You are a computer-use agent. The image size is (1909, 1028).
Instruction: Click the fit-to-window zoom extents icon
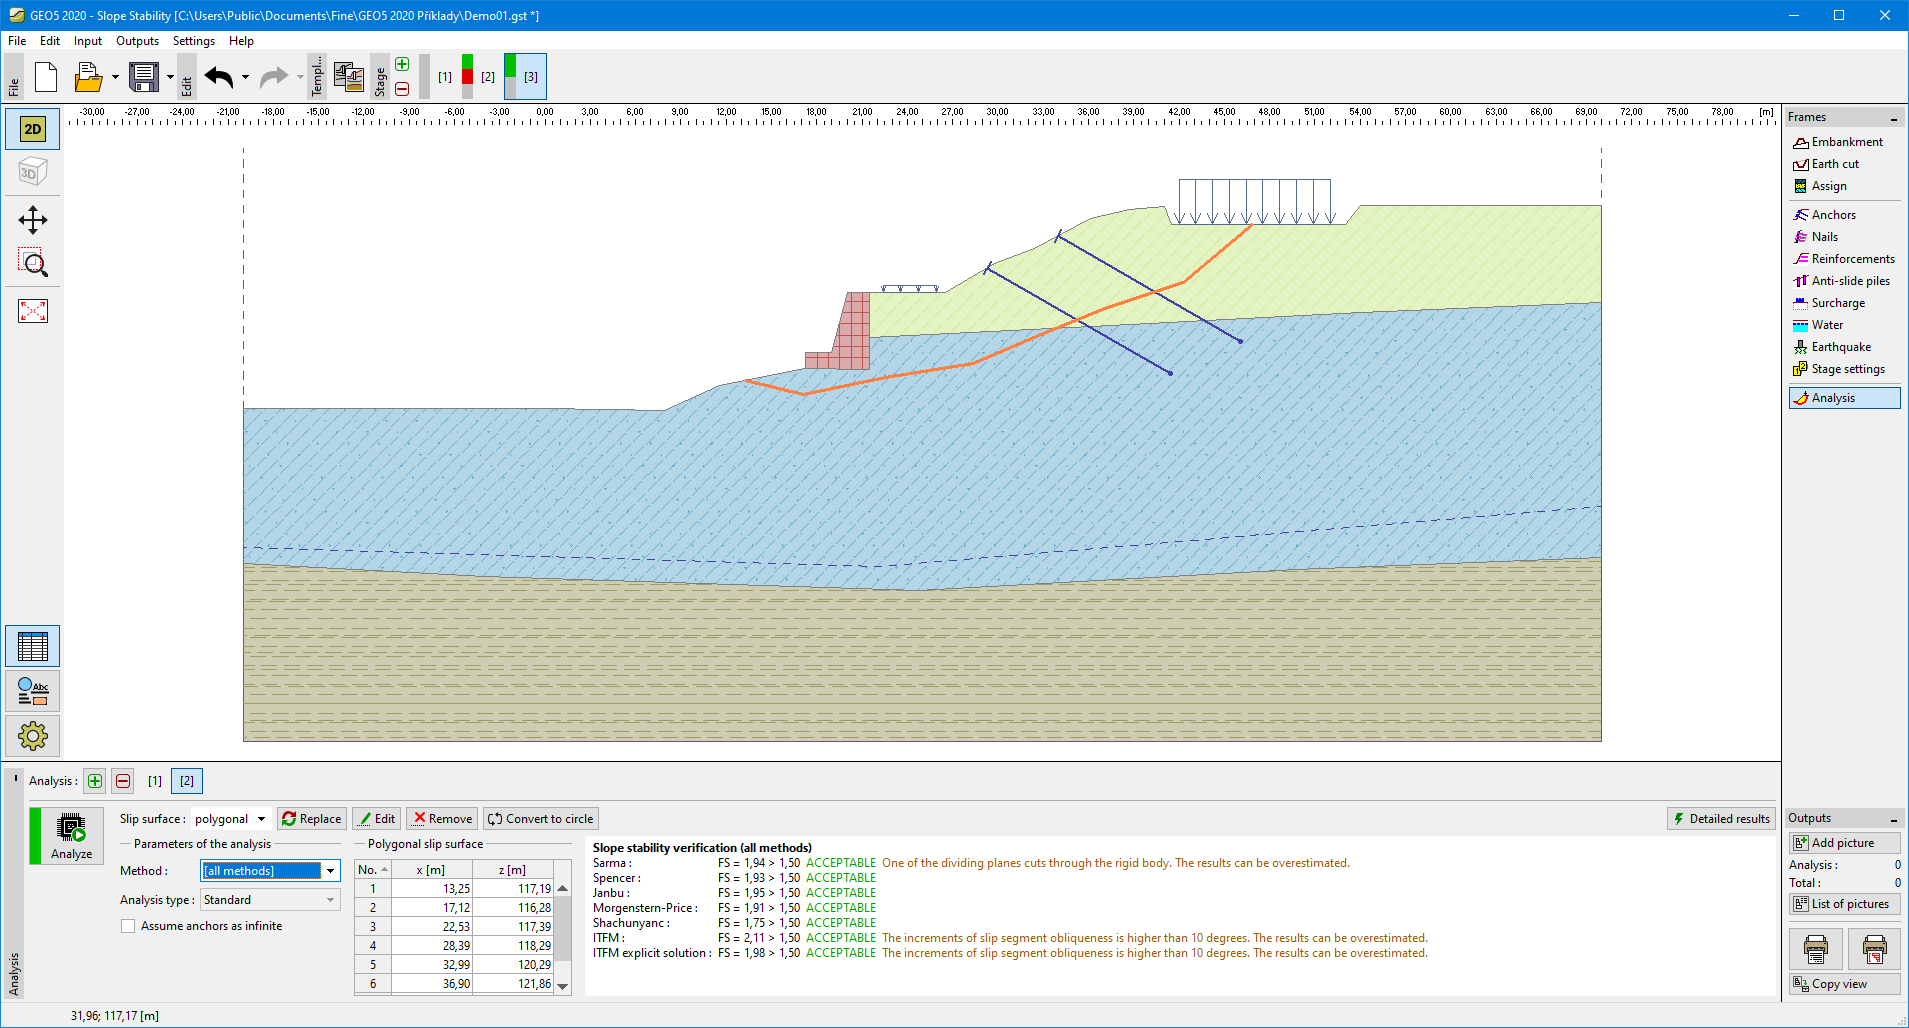[33, 311]
